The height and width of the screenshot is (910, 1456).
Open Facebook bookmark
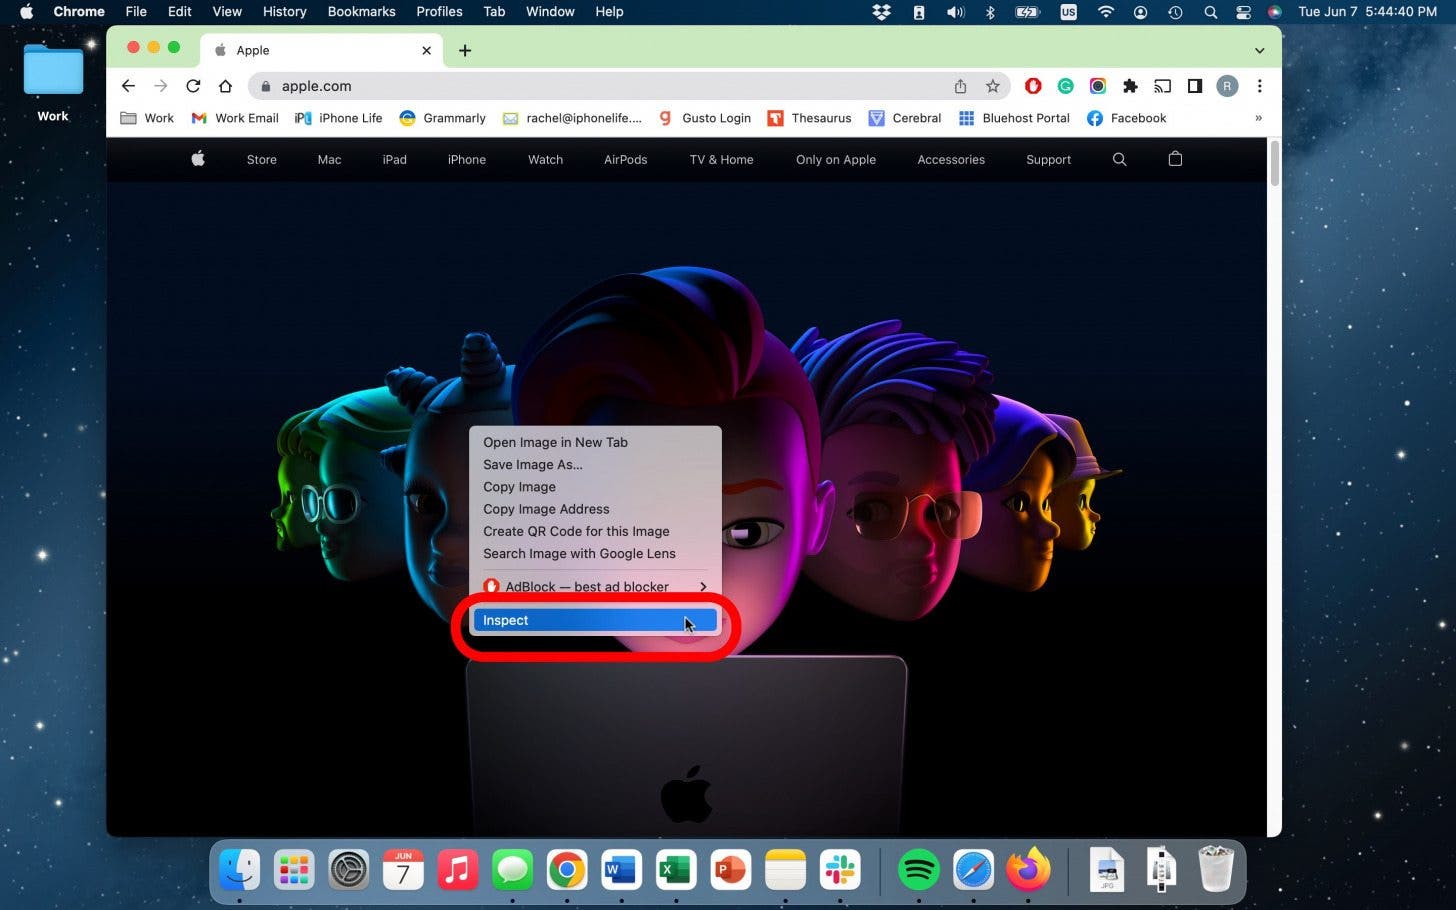(x=1127, y=118)
